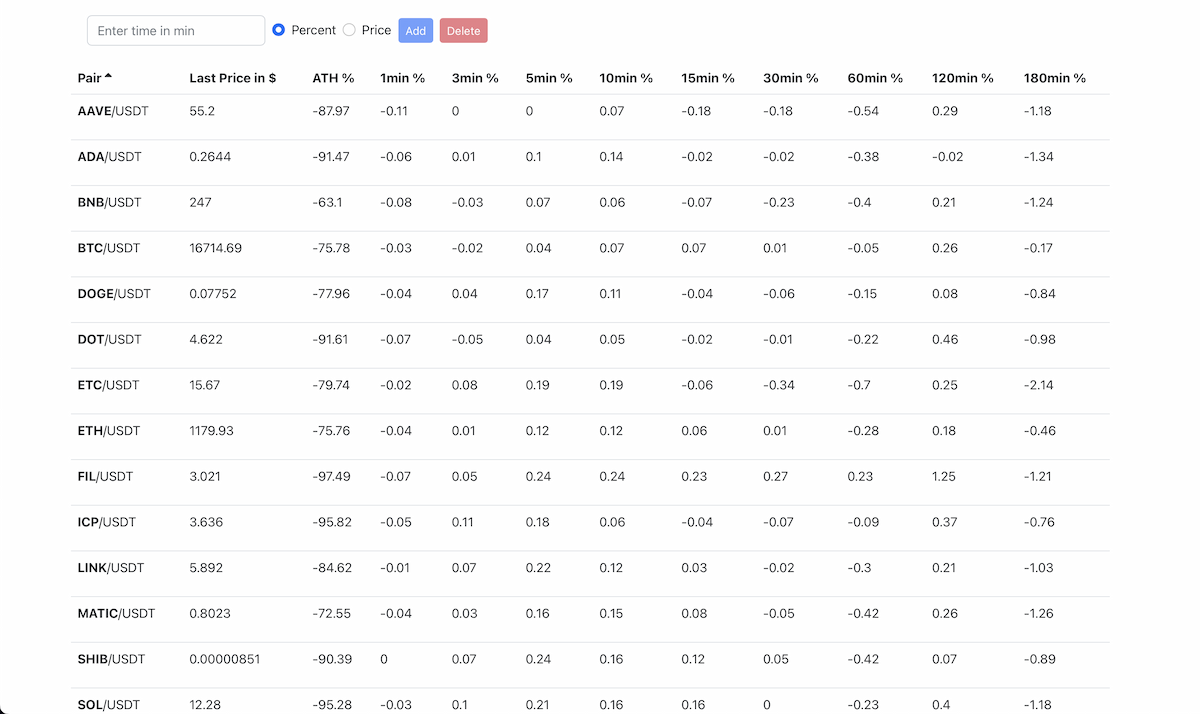Viewport: 1200px width, 714px height.
Task: Sort by 3min % column header
Action: (x=475, y=78)
